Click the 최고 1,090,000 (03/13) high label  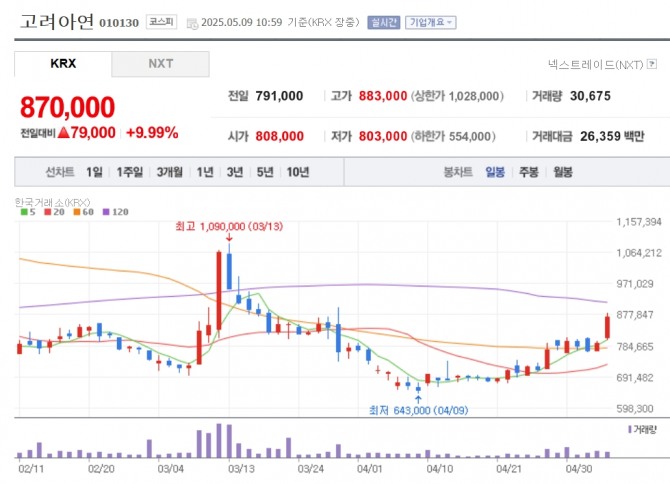click(229, 226)
